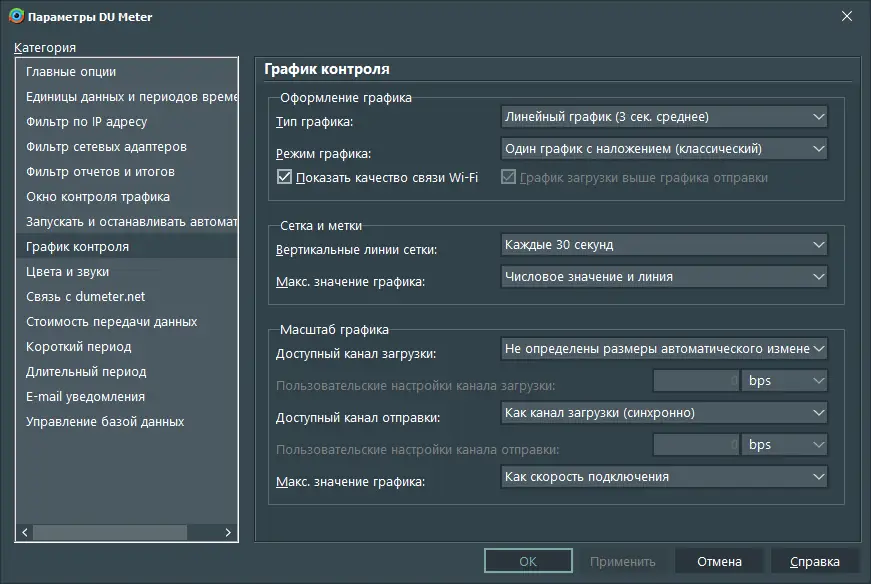Click the Отмена button

(x=719, y=562)
